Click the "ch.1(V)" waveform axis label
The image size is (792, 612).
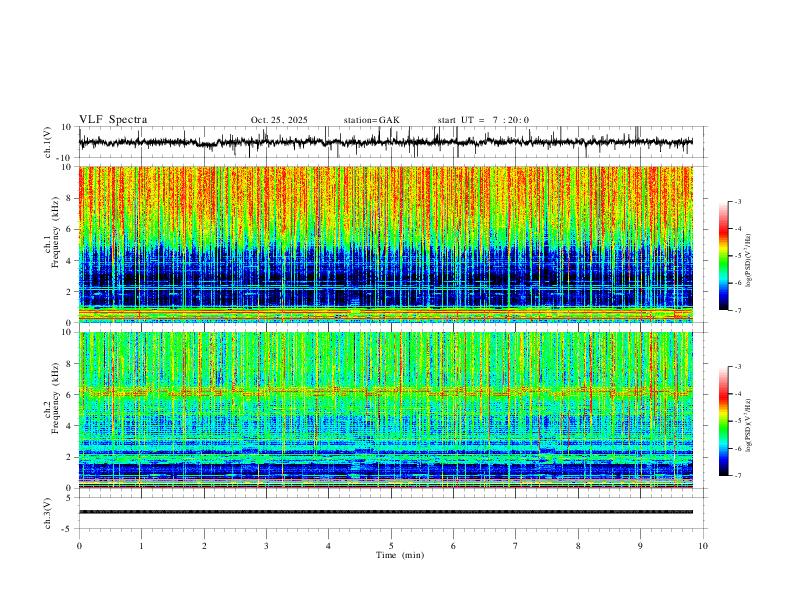click(47, 142)
